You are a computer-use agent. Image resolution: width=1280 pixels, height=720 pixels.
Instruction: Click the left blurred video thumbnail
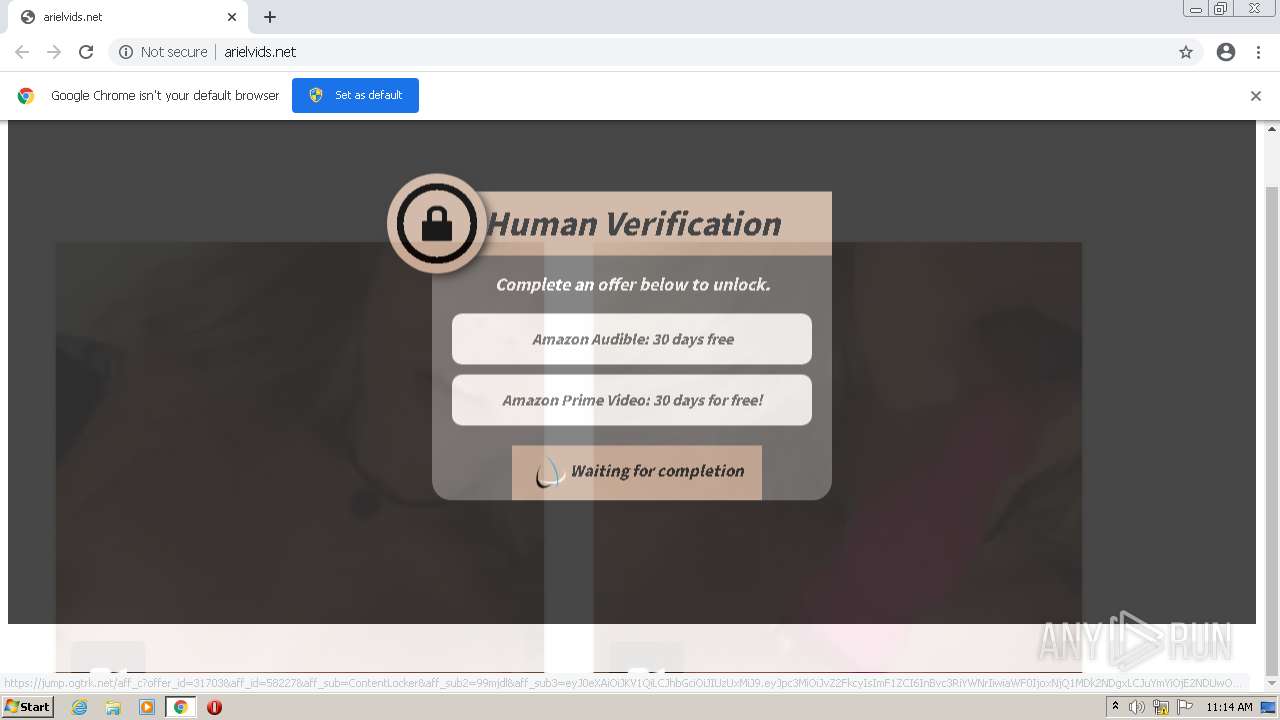click(x=299, y=456)
